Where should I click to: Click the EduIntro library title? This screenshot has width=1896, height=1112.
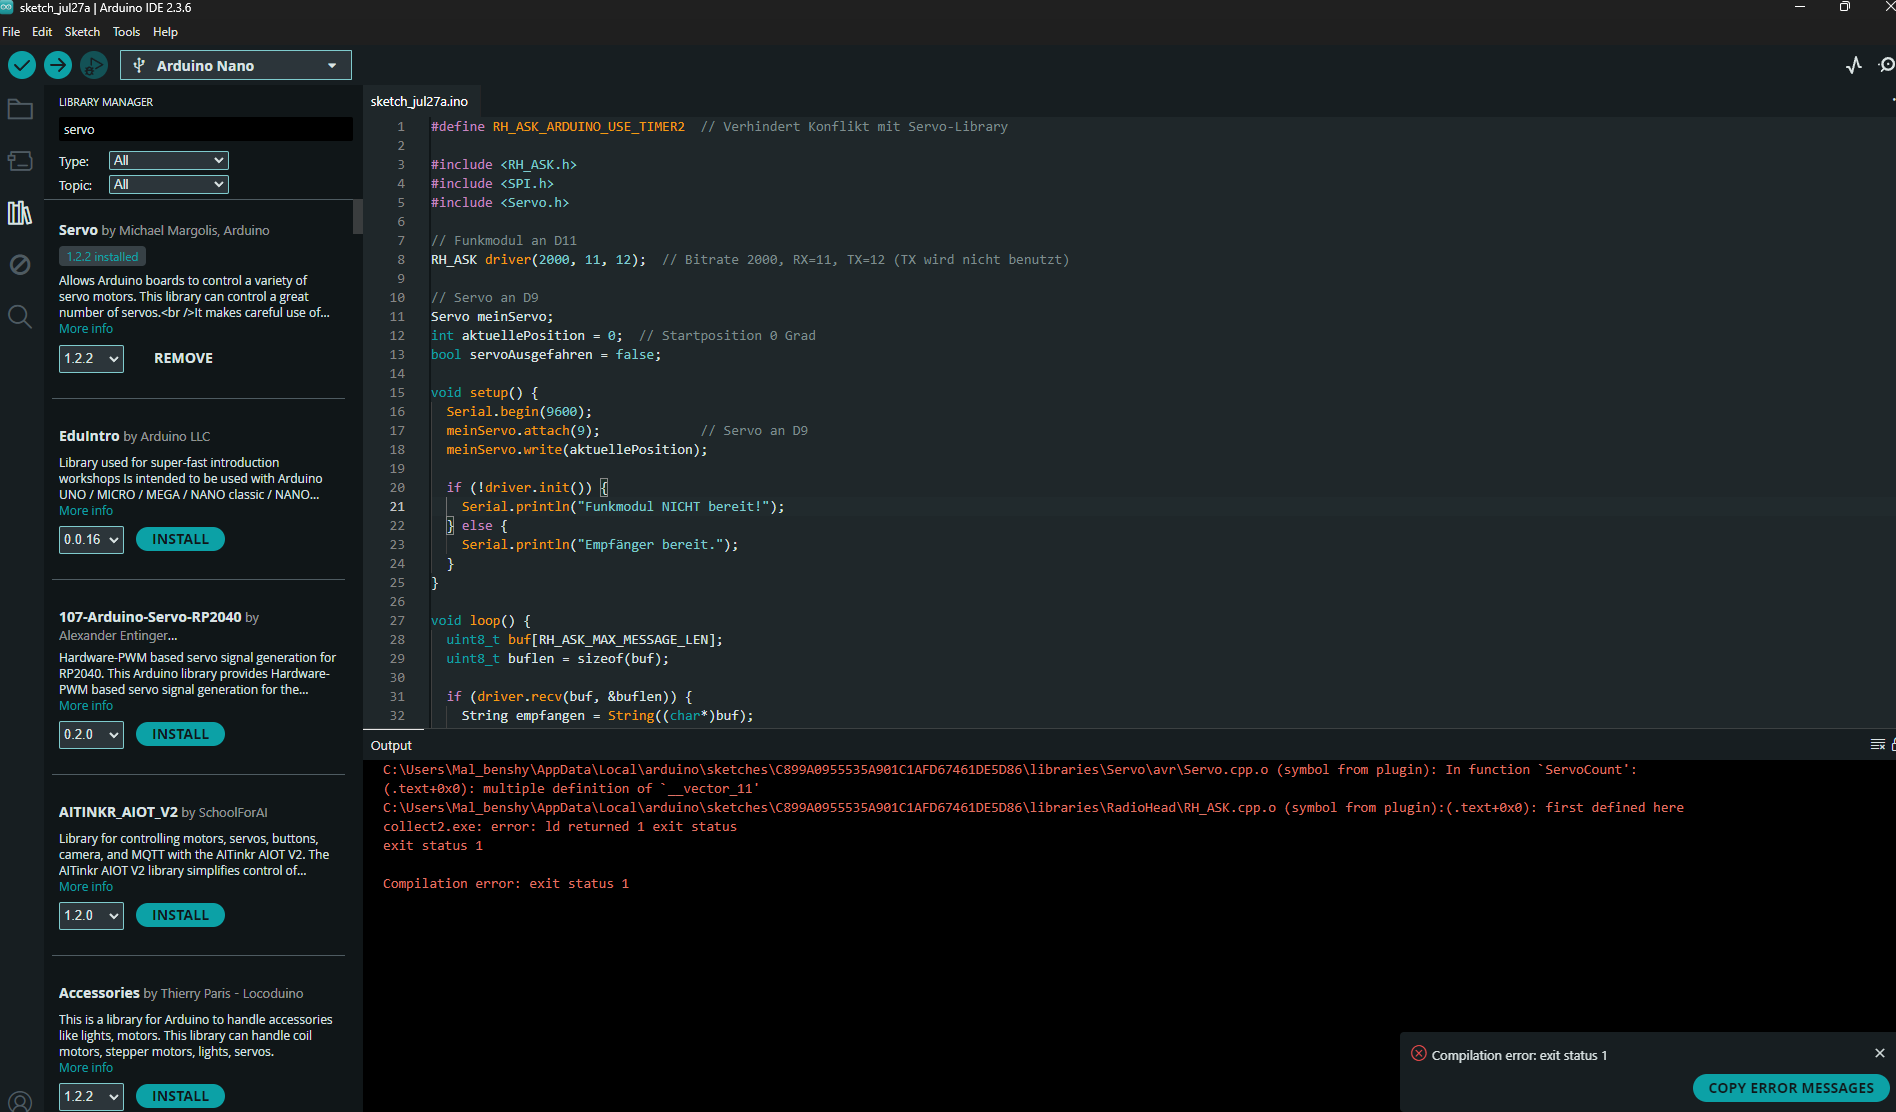click(89, 436)
